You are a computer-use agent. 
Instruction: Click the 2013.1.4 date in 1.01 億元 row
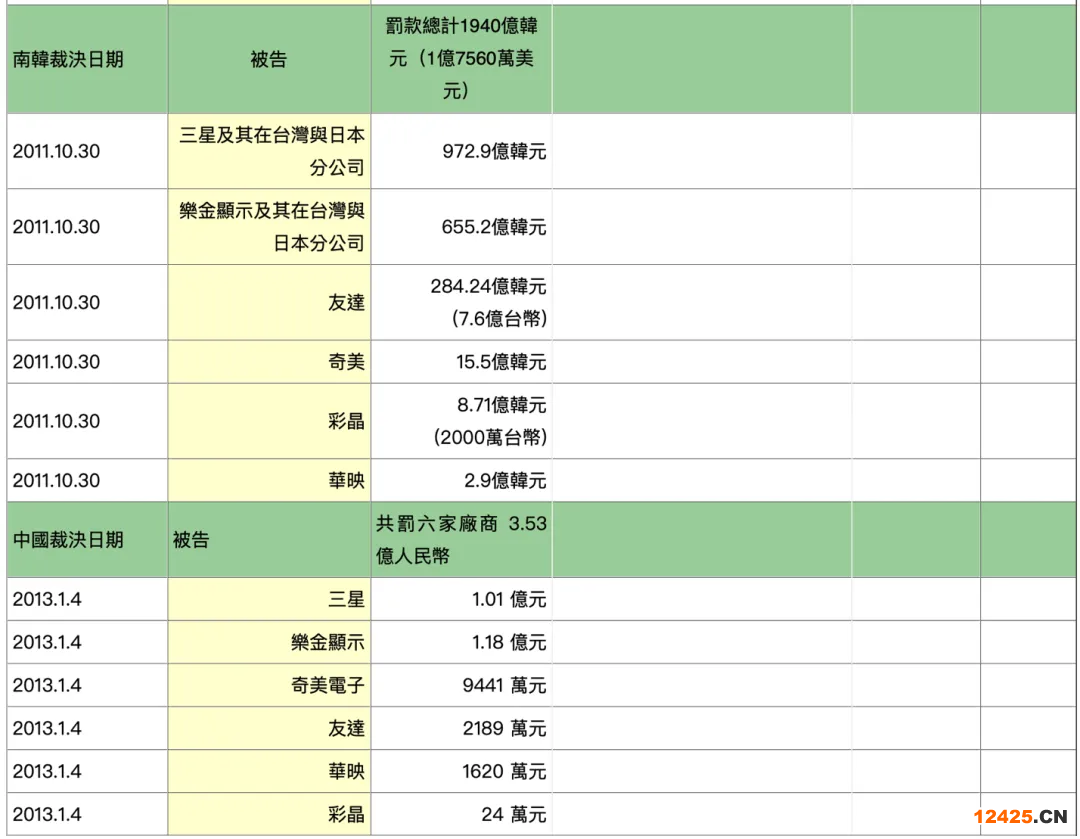point(47,599)
